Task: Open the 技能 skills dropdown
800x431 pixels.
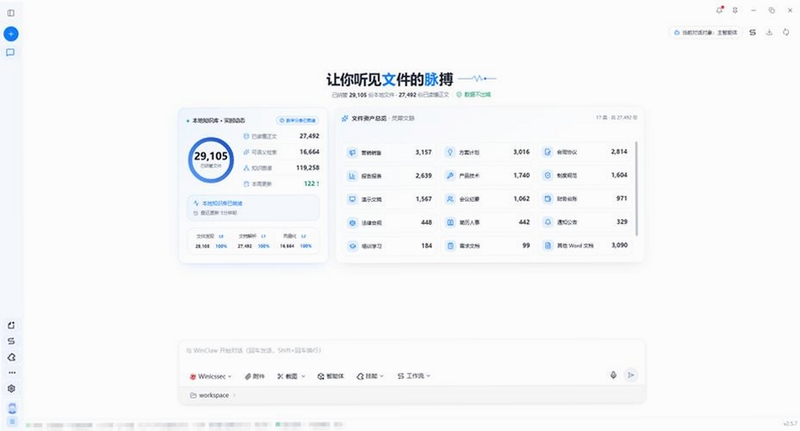Action: (370, 376)
